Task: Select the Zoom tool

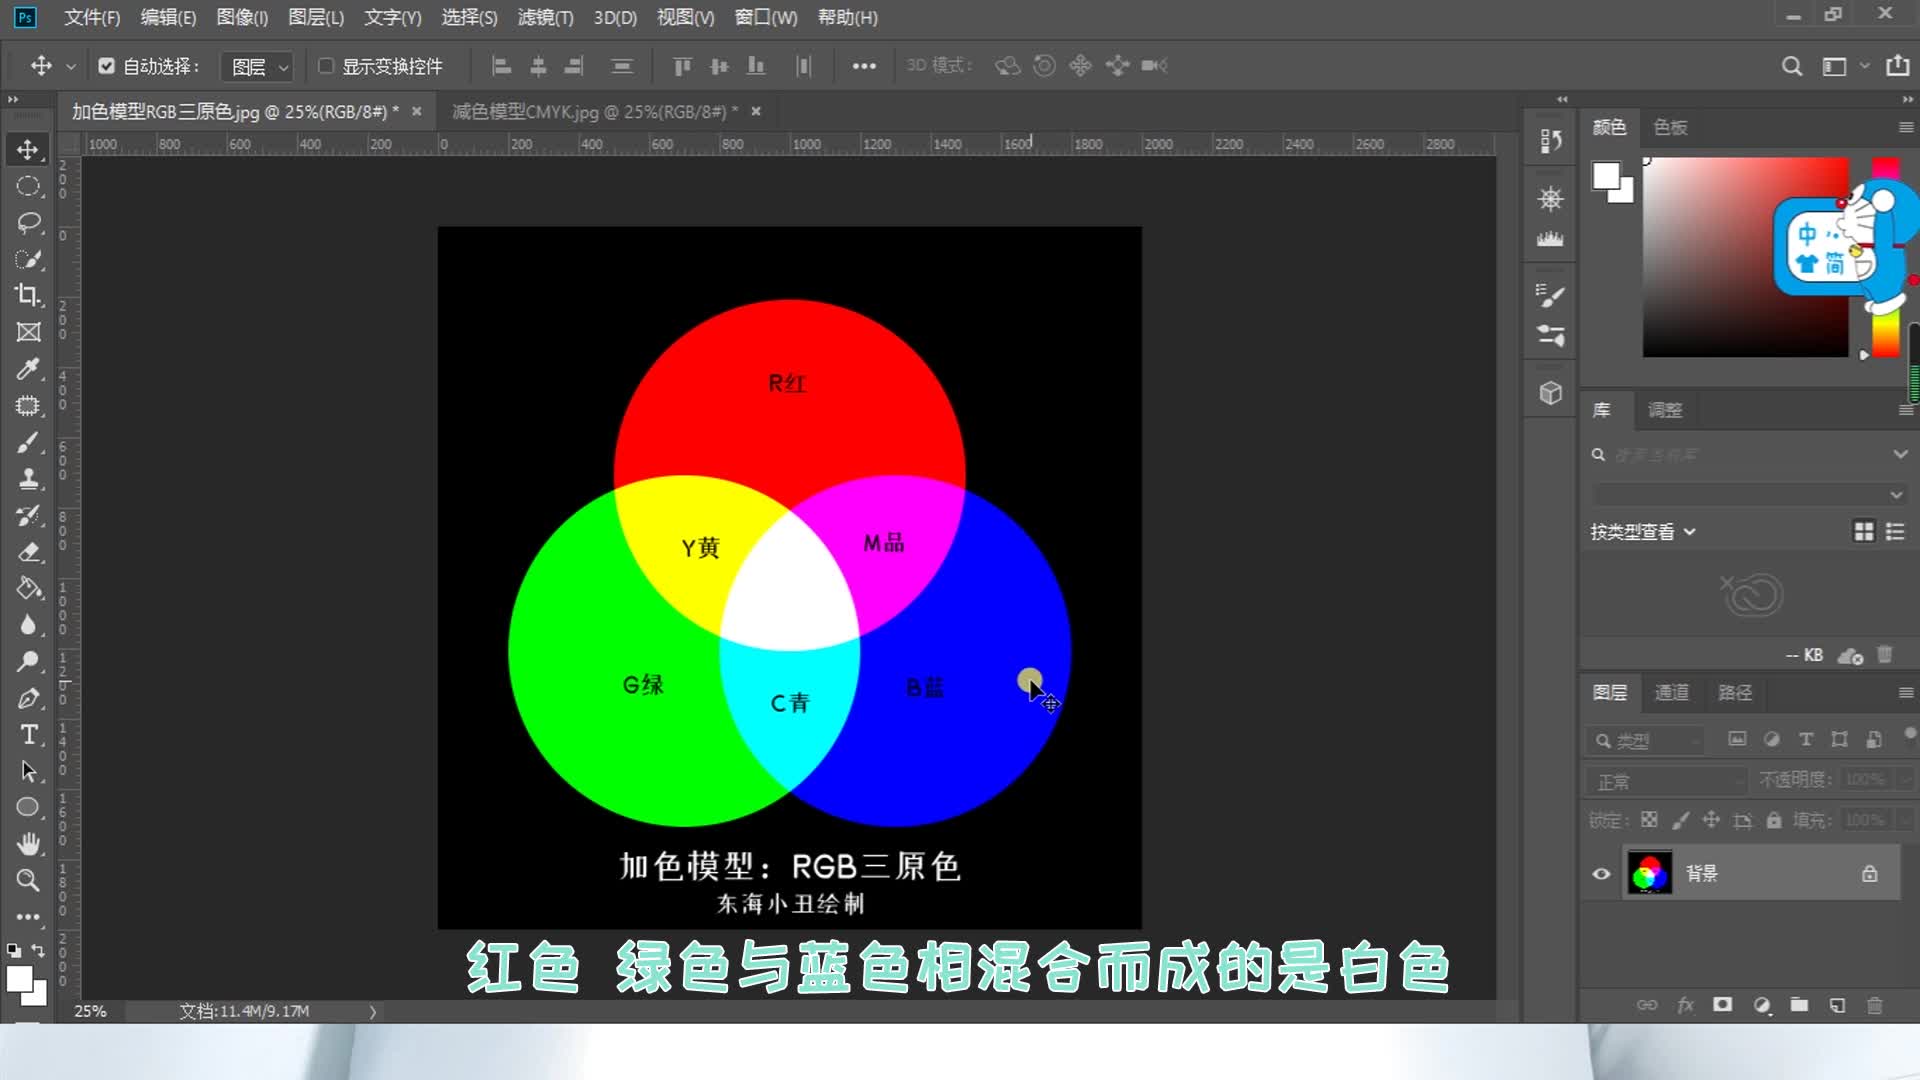Action: coord(28,880)
